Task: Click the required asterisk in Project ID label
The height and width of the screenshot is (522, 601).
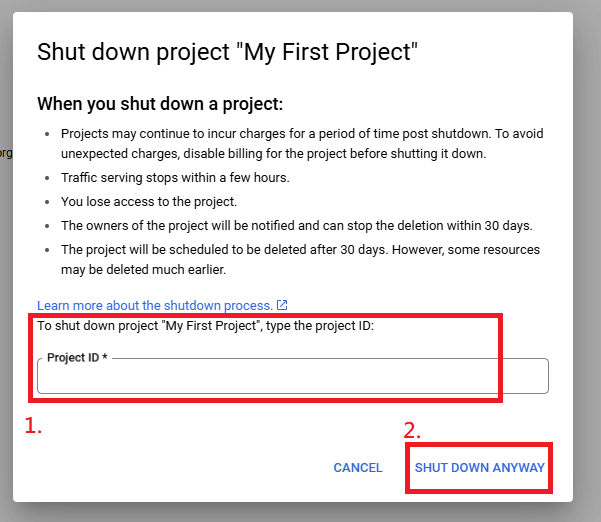Action: [105, 357]
